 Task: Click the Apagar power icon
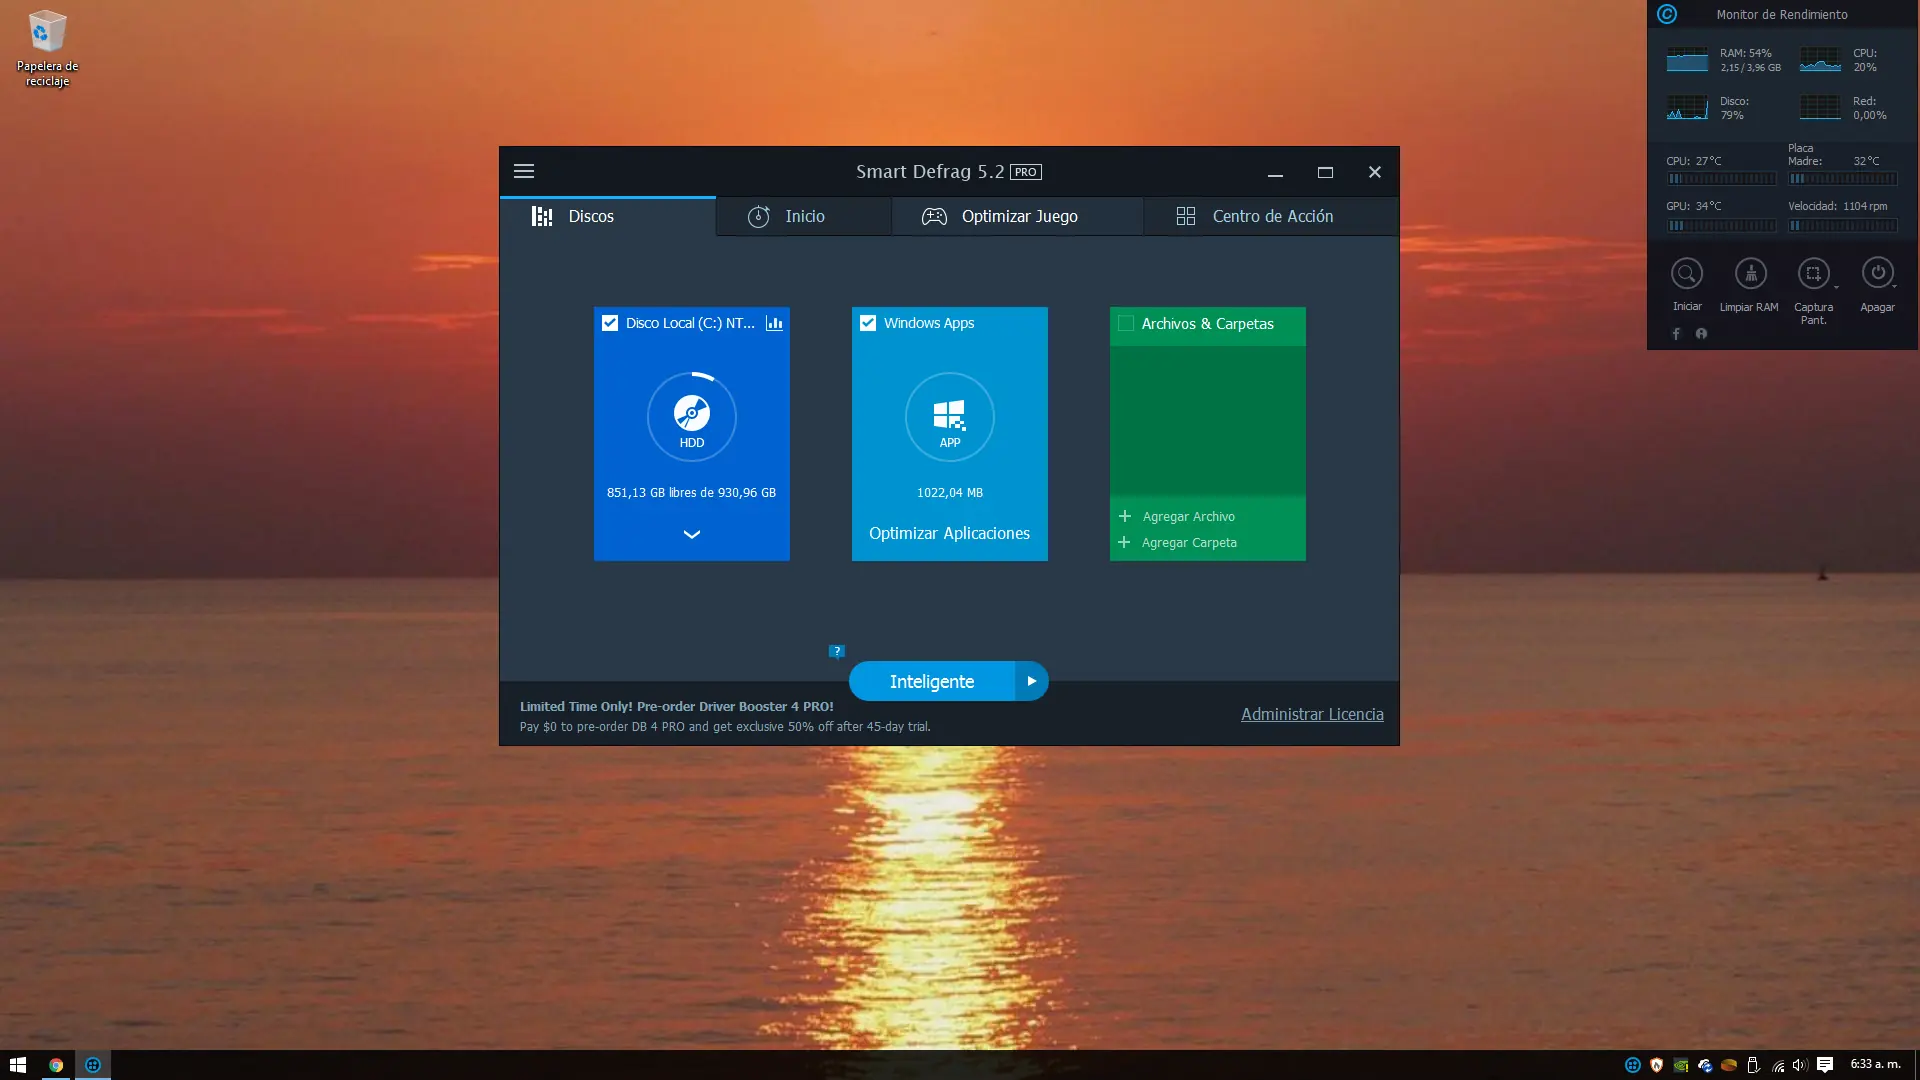[x=1877, y=272]
